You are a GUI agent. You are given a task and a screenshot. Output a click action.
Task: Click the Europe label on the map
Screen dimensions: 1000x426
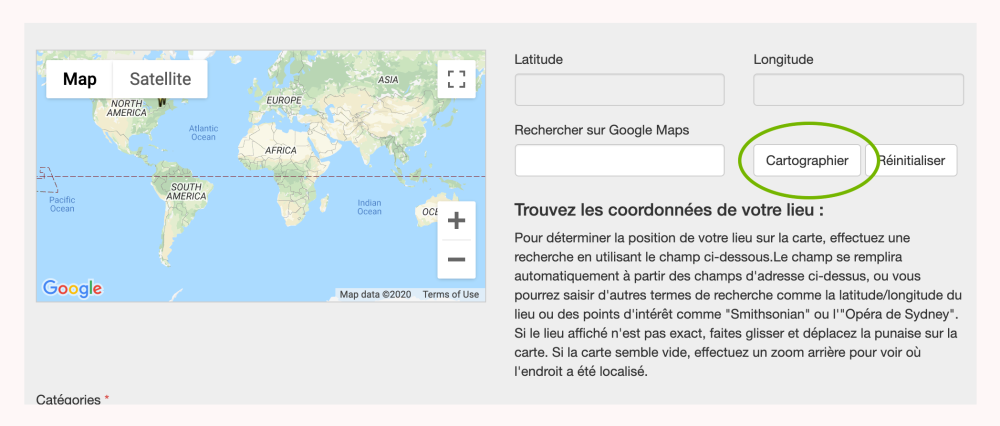(284, 100)
